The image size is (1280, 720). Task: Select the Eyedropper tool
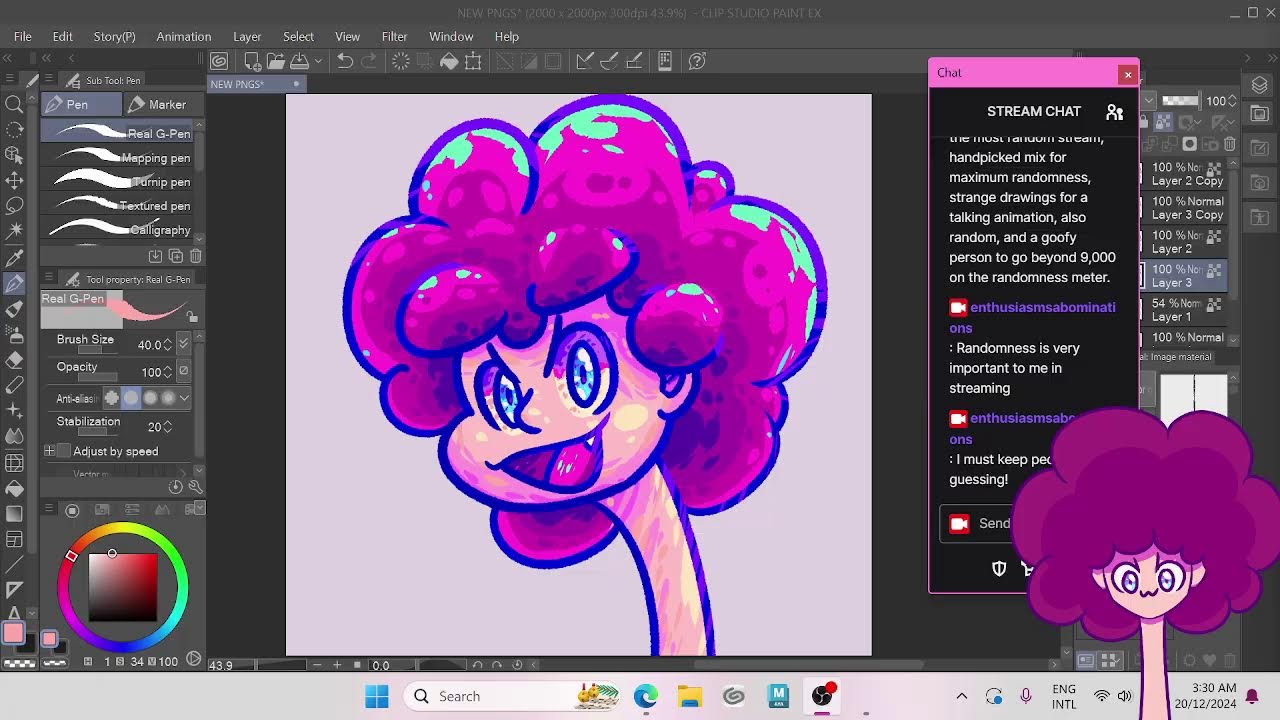pos(14,259)
